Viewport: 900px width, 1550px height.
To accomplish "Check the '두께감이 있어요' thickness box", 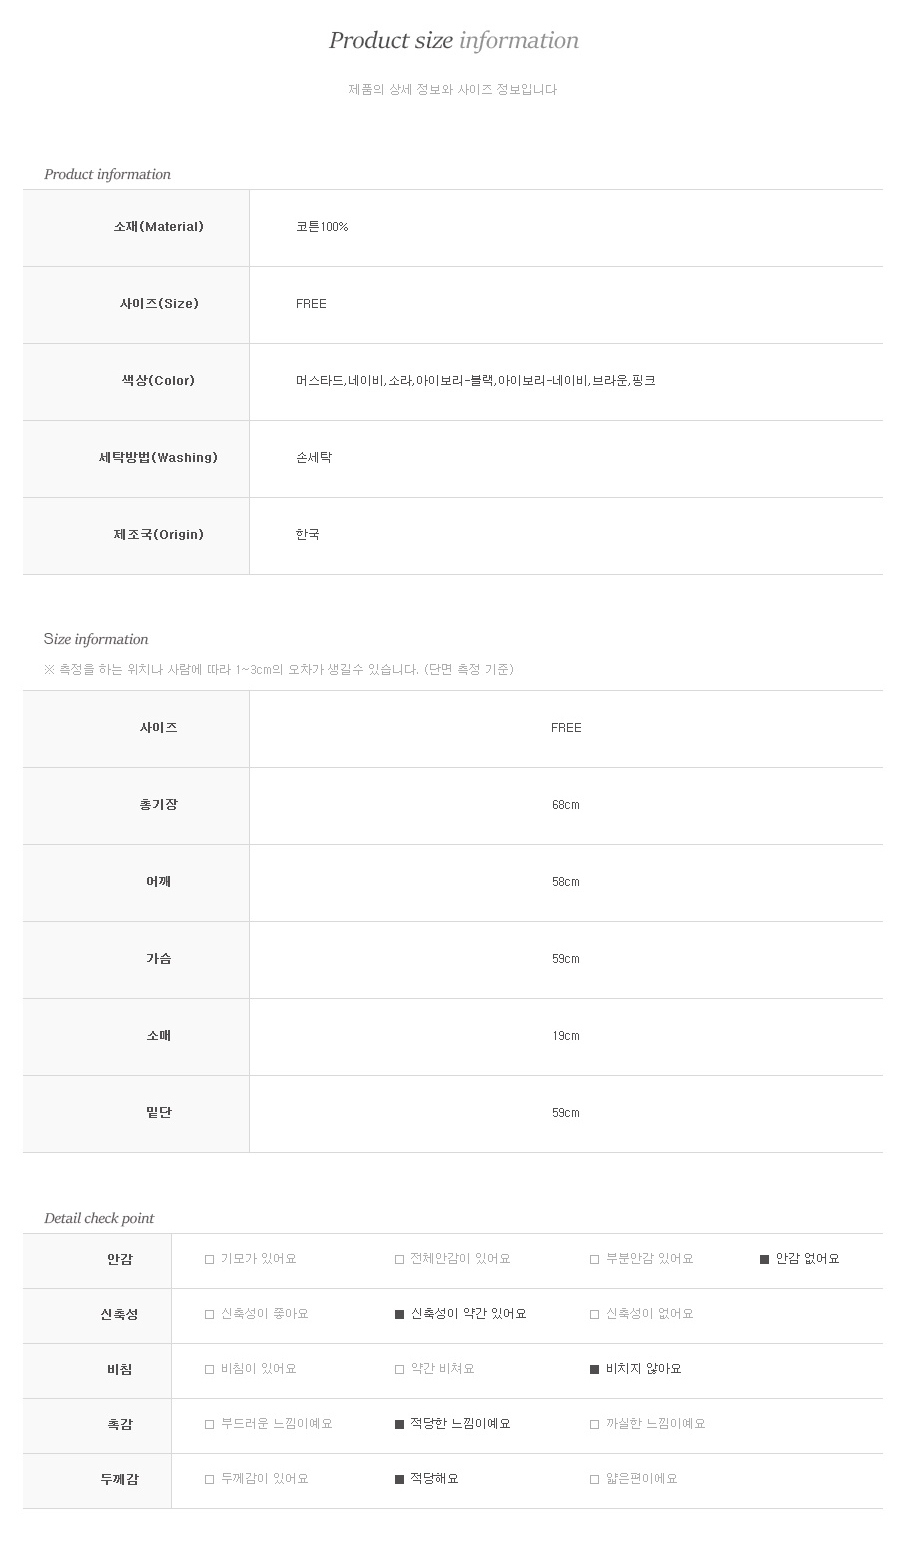I will (210, 1480).
